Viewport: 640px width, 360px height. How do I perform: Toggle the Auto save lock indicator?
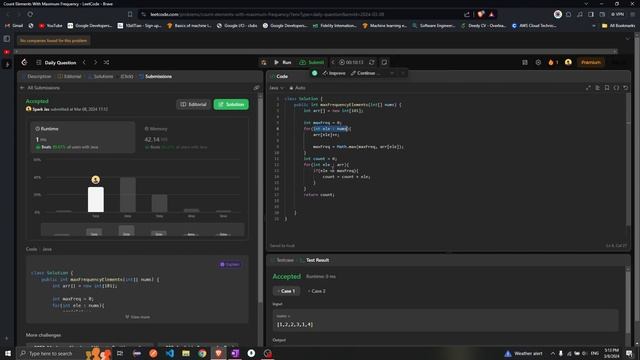coord(297,88)
